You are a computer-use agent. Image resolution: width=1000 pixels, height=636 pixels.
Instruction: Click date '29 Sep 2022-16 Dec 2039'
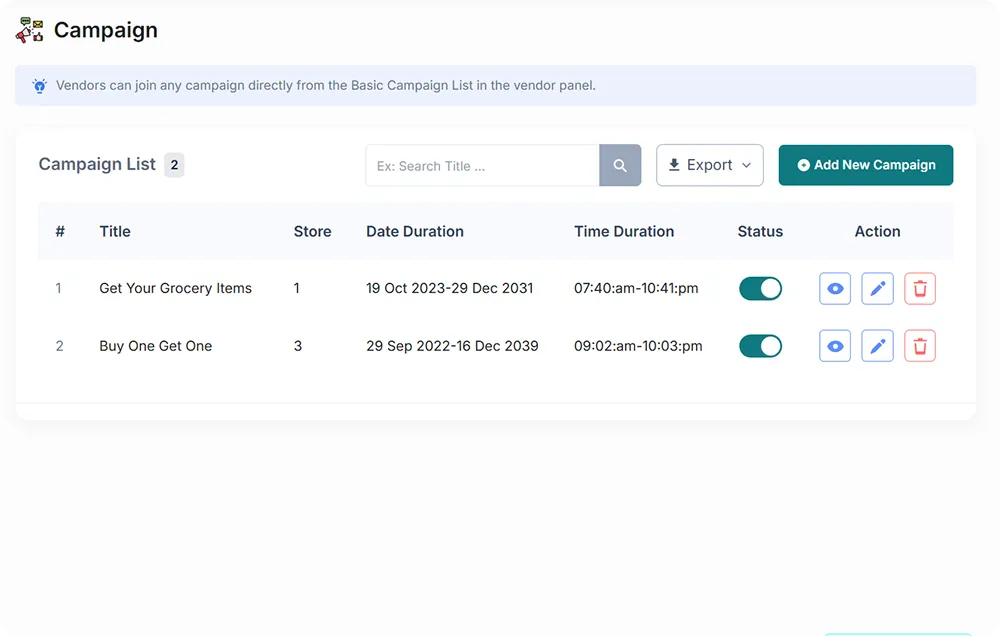[x=452, y=346]
